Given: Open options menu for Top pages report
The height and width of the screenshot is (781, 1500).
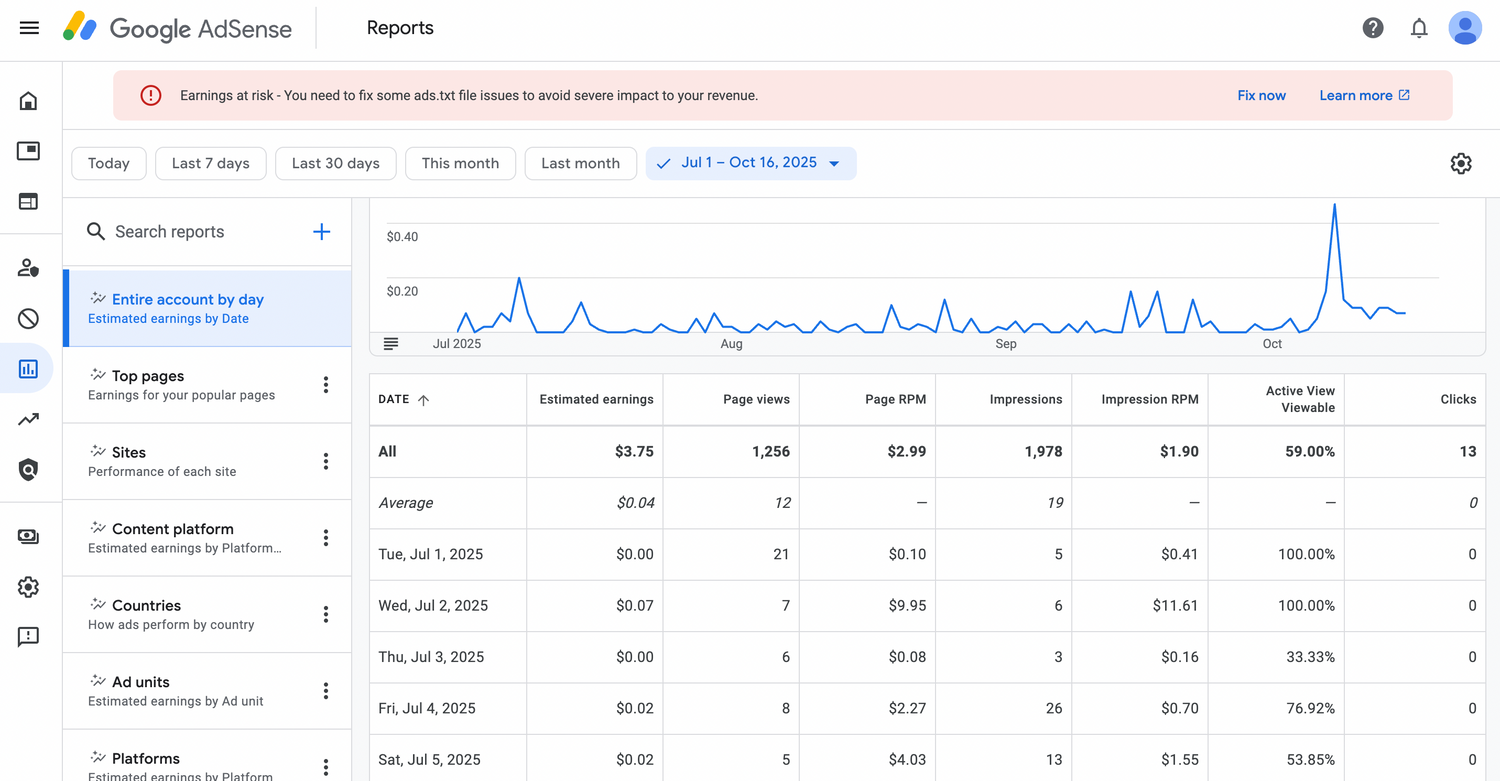Looking at the screenshot, I should [326, 385].
